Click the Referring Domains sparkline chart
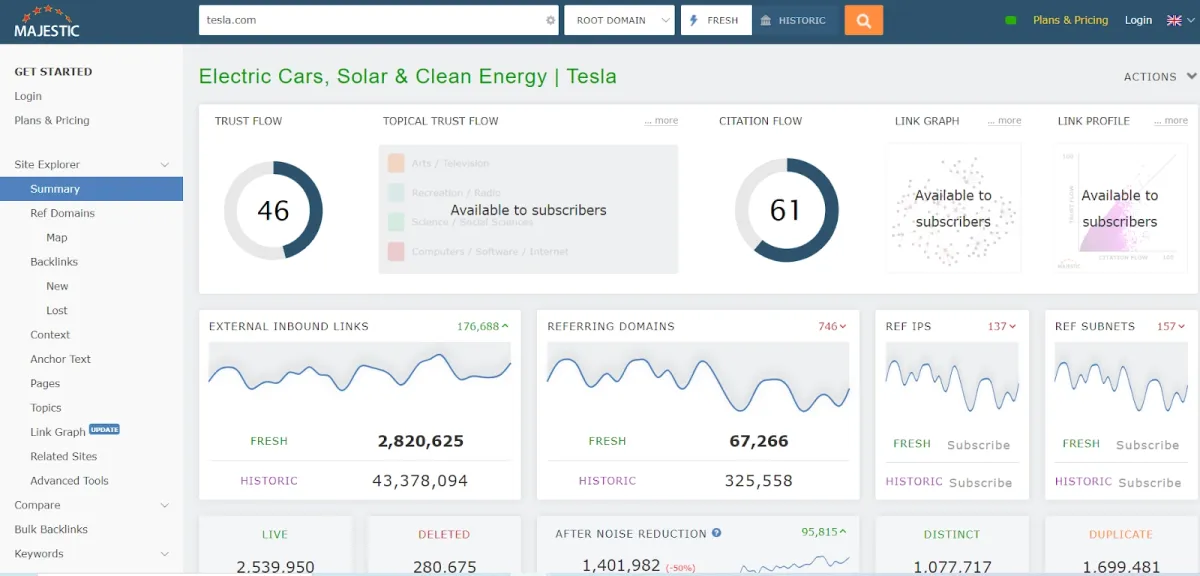The height and width of the screenshot is (576, 1200). coord(698,378)
